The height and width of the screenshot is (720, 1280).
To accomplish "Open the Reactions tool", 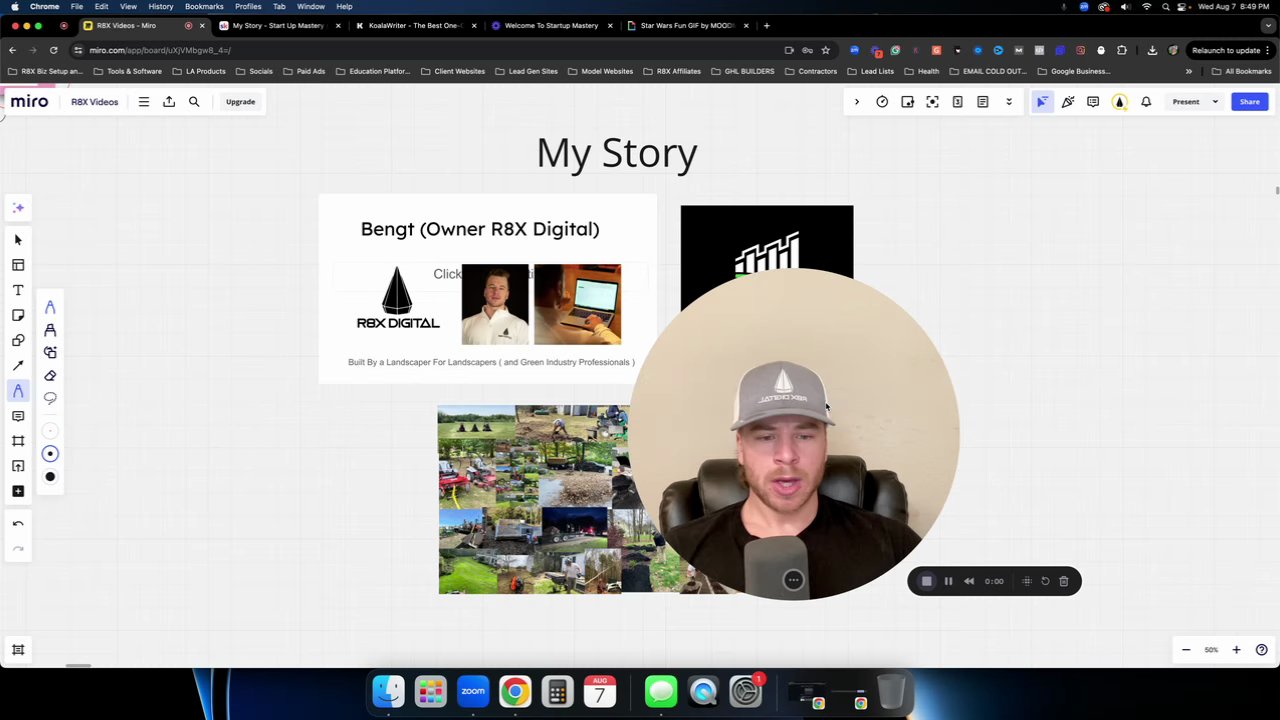I will pos(1067,101).
